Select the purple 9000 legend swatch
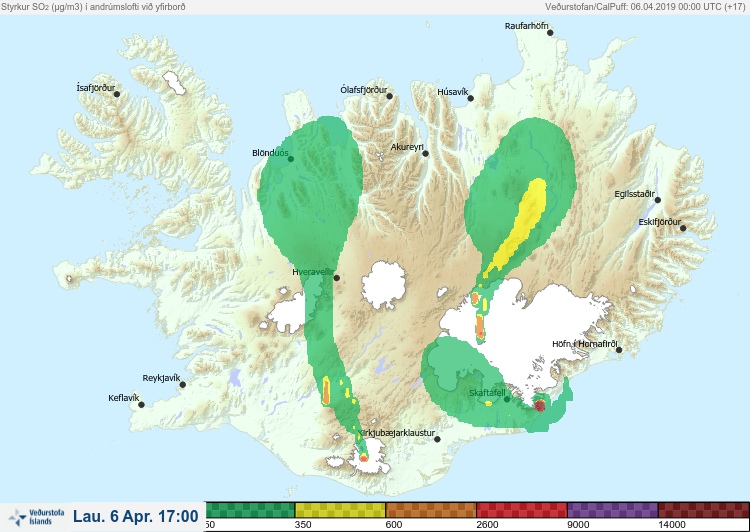The image size is (750, 532). tap(613, 510)
